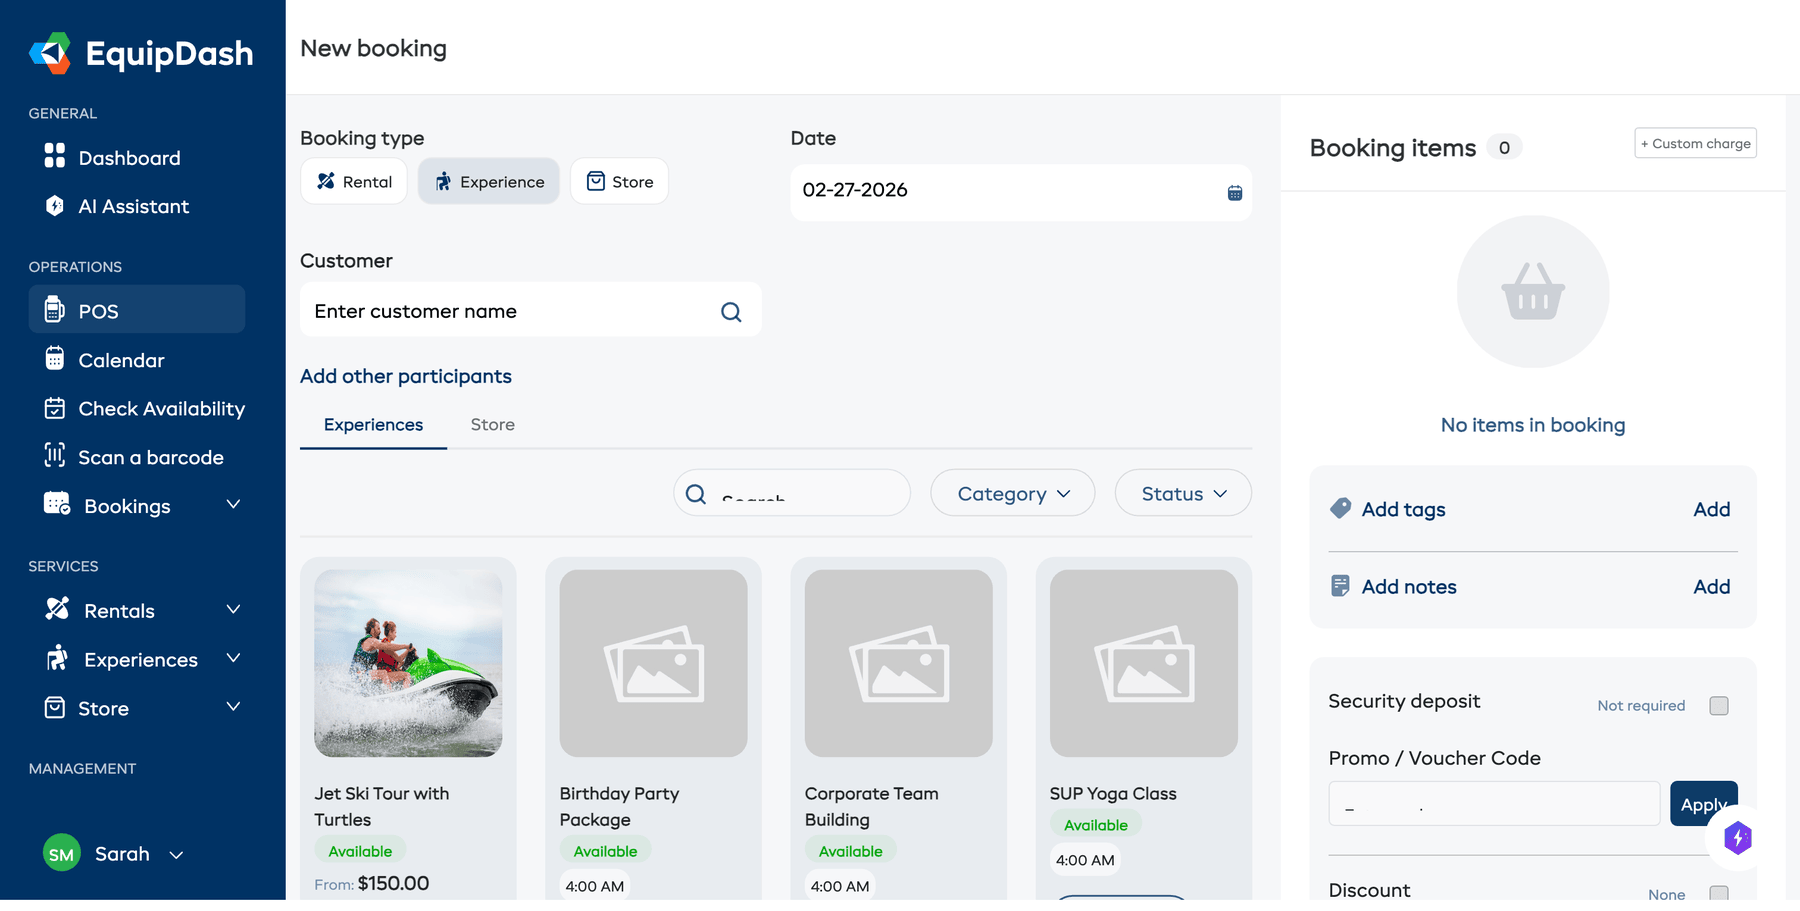The image size is (1800, 911).
Task: Switch to the Store tab
Action: click(492, 424)
